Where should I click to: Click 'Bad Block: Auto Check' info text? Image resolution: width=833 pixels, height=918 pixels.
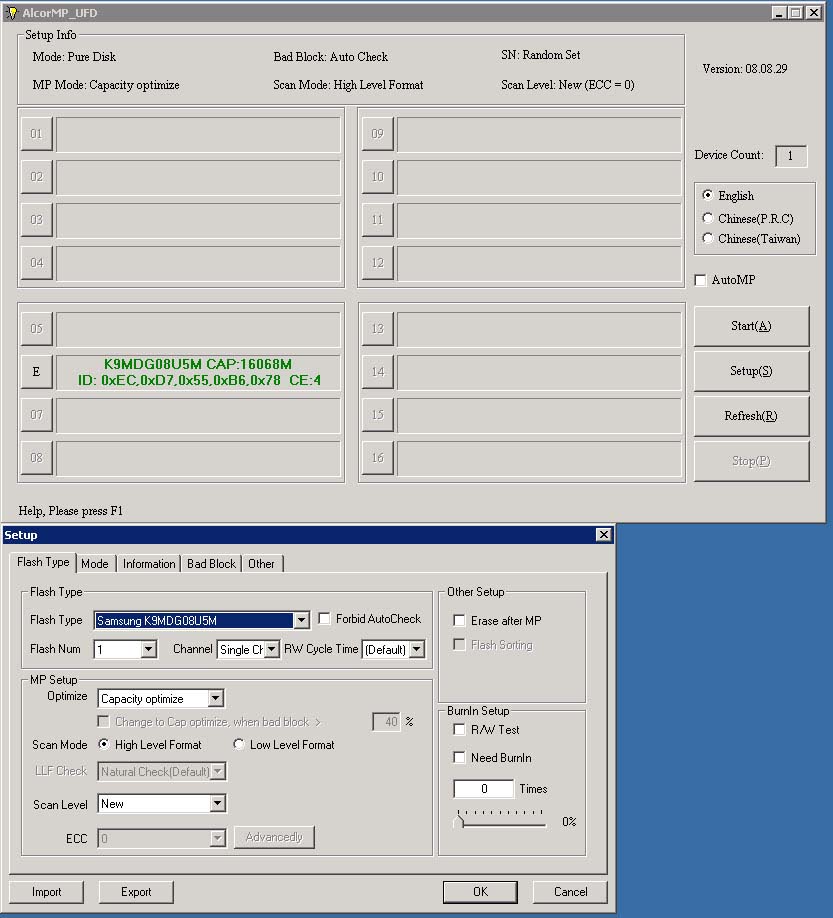330,57
